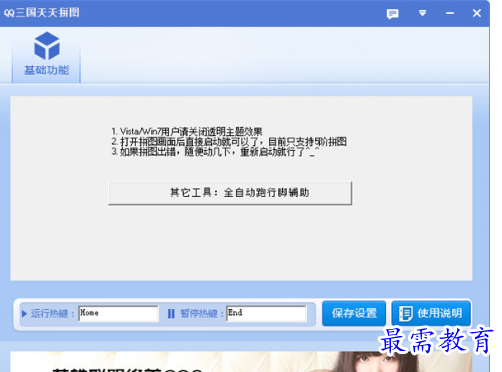The height and width of the screenshot is (372, 502).
Task: Close the QQ三国天天拼图 window
Action: [x=477, y=13]
